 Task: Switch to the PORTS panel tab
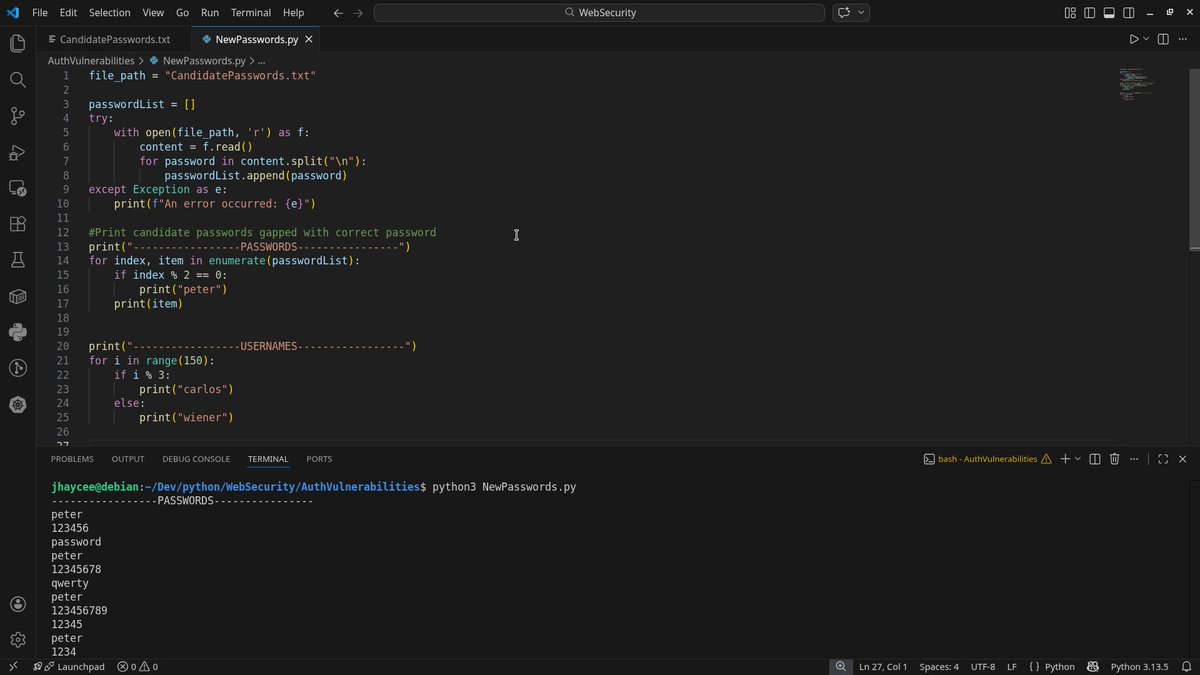319,459
